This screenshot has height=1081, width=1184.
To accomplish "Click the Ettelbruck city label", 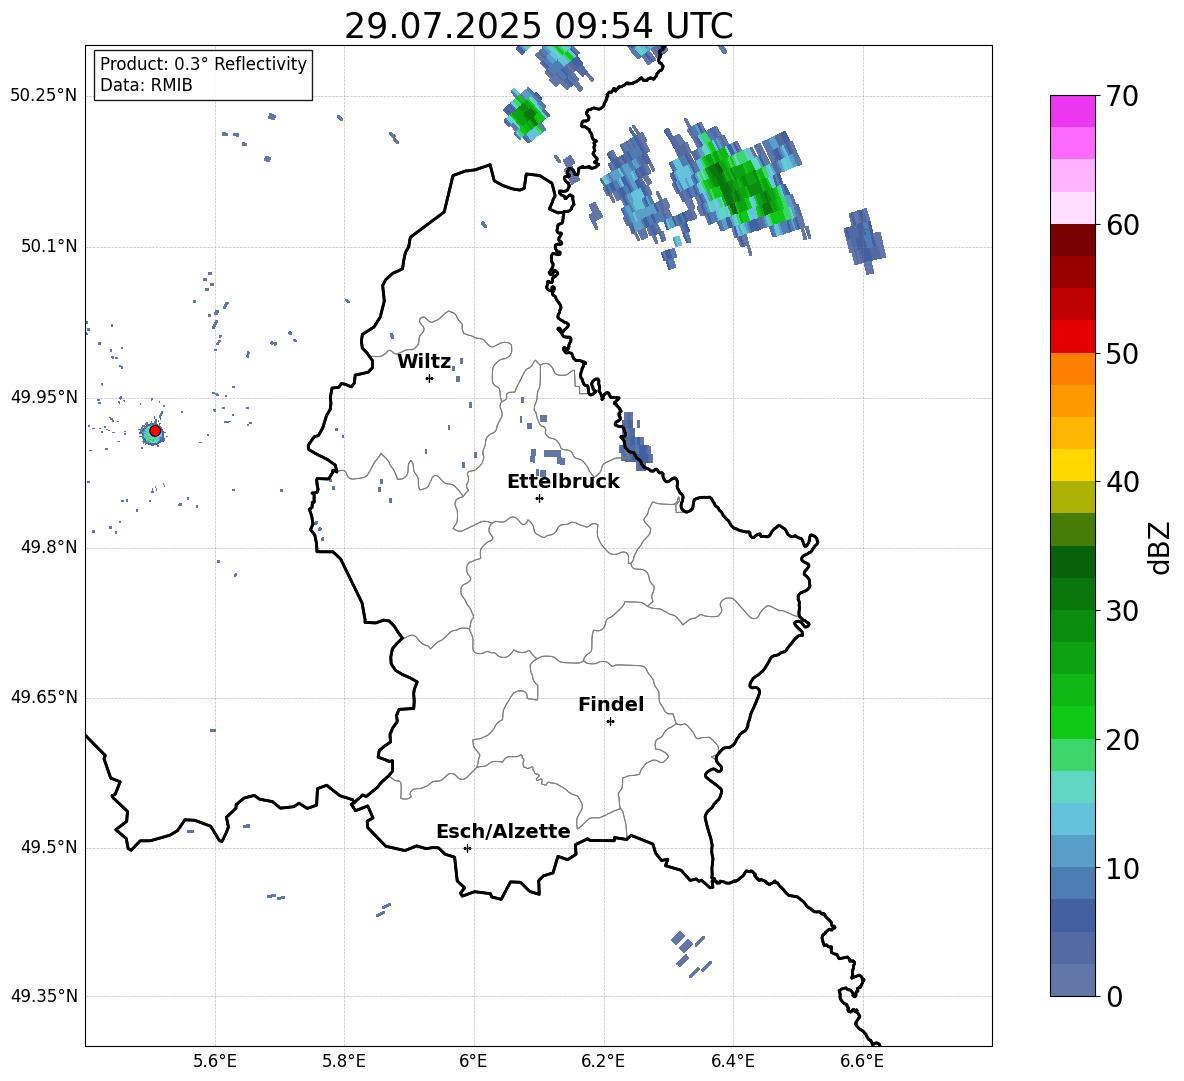I will click(563, 482).
